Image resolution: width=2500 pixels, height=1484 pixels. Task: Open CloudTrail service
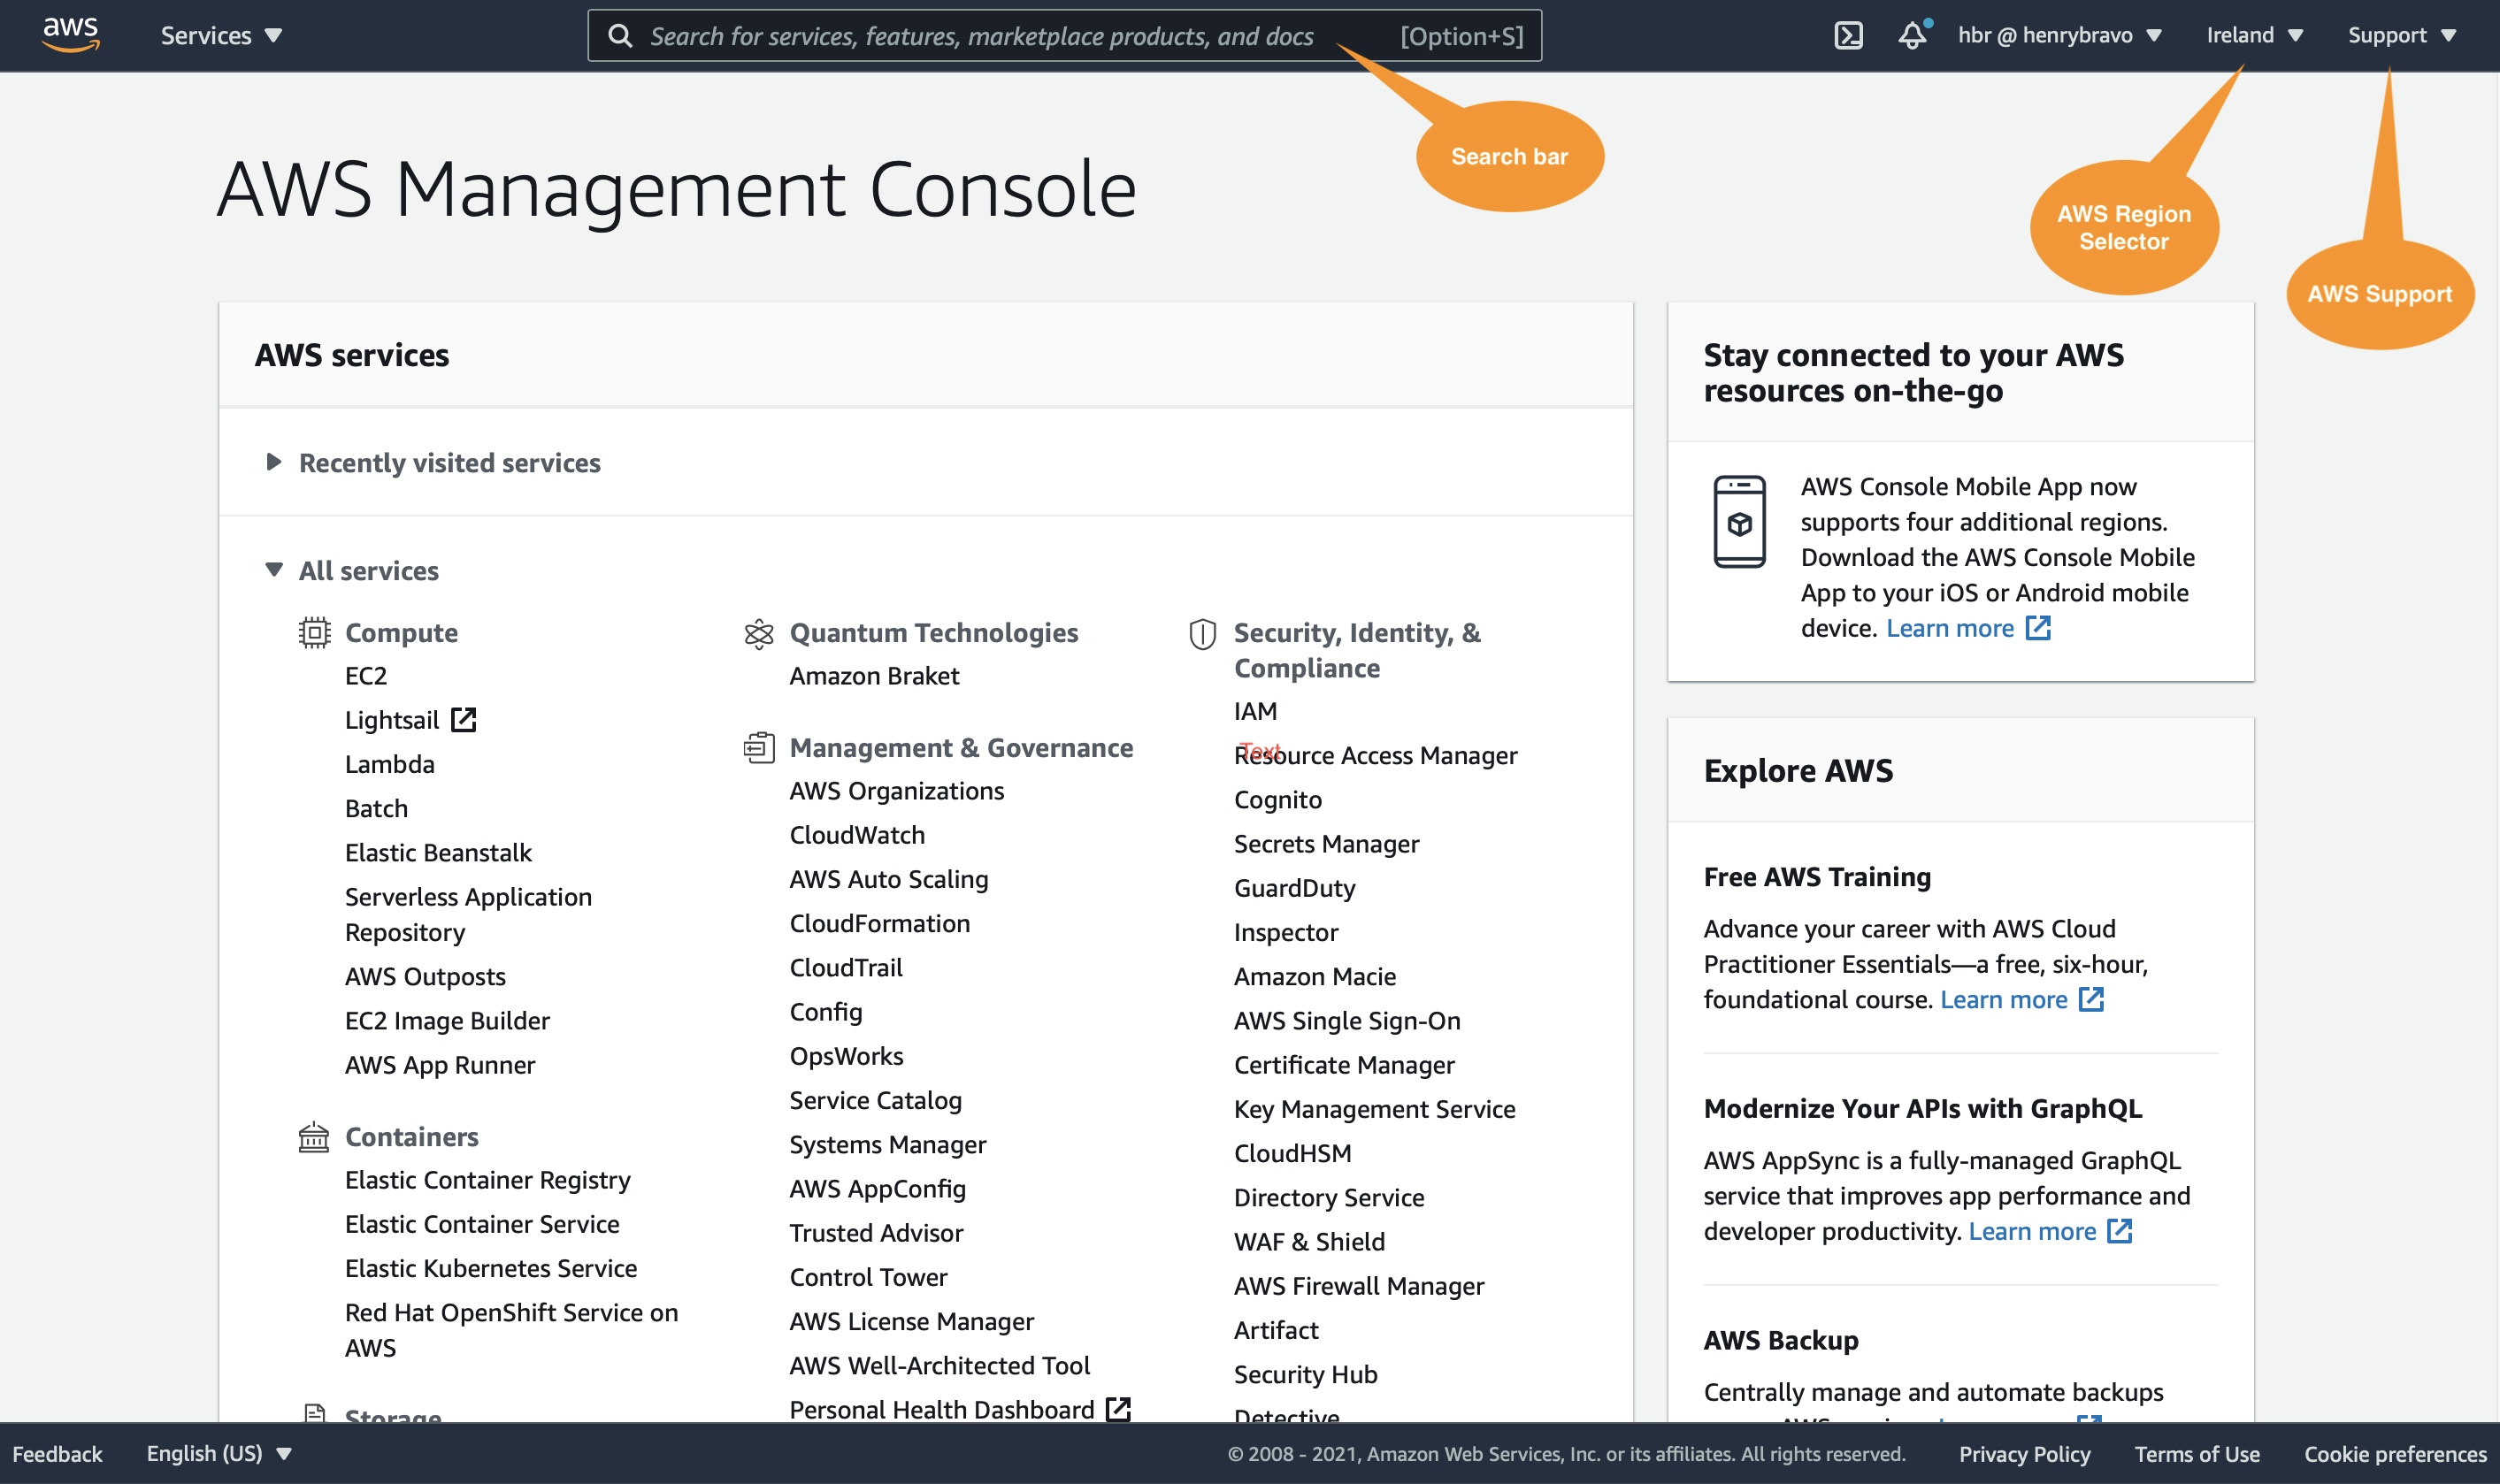[x=846, y=967]
